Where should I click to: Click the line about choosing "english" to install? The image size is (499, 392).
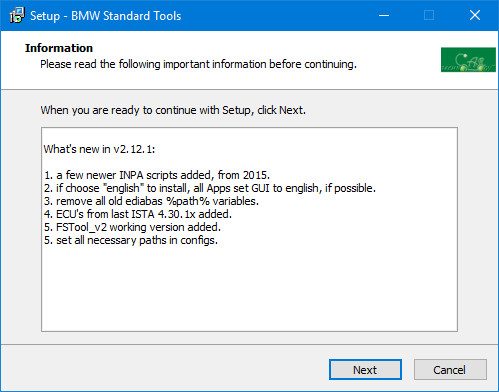click(210, 188)
